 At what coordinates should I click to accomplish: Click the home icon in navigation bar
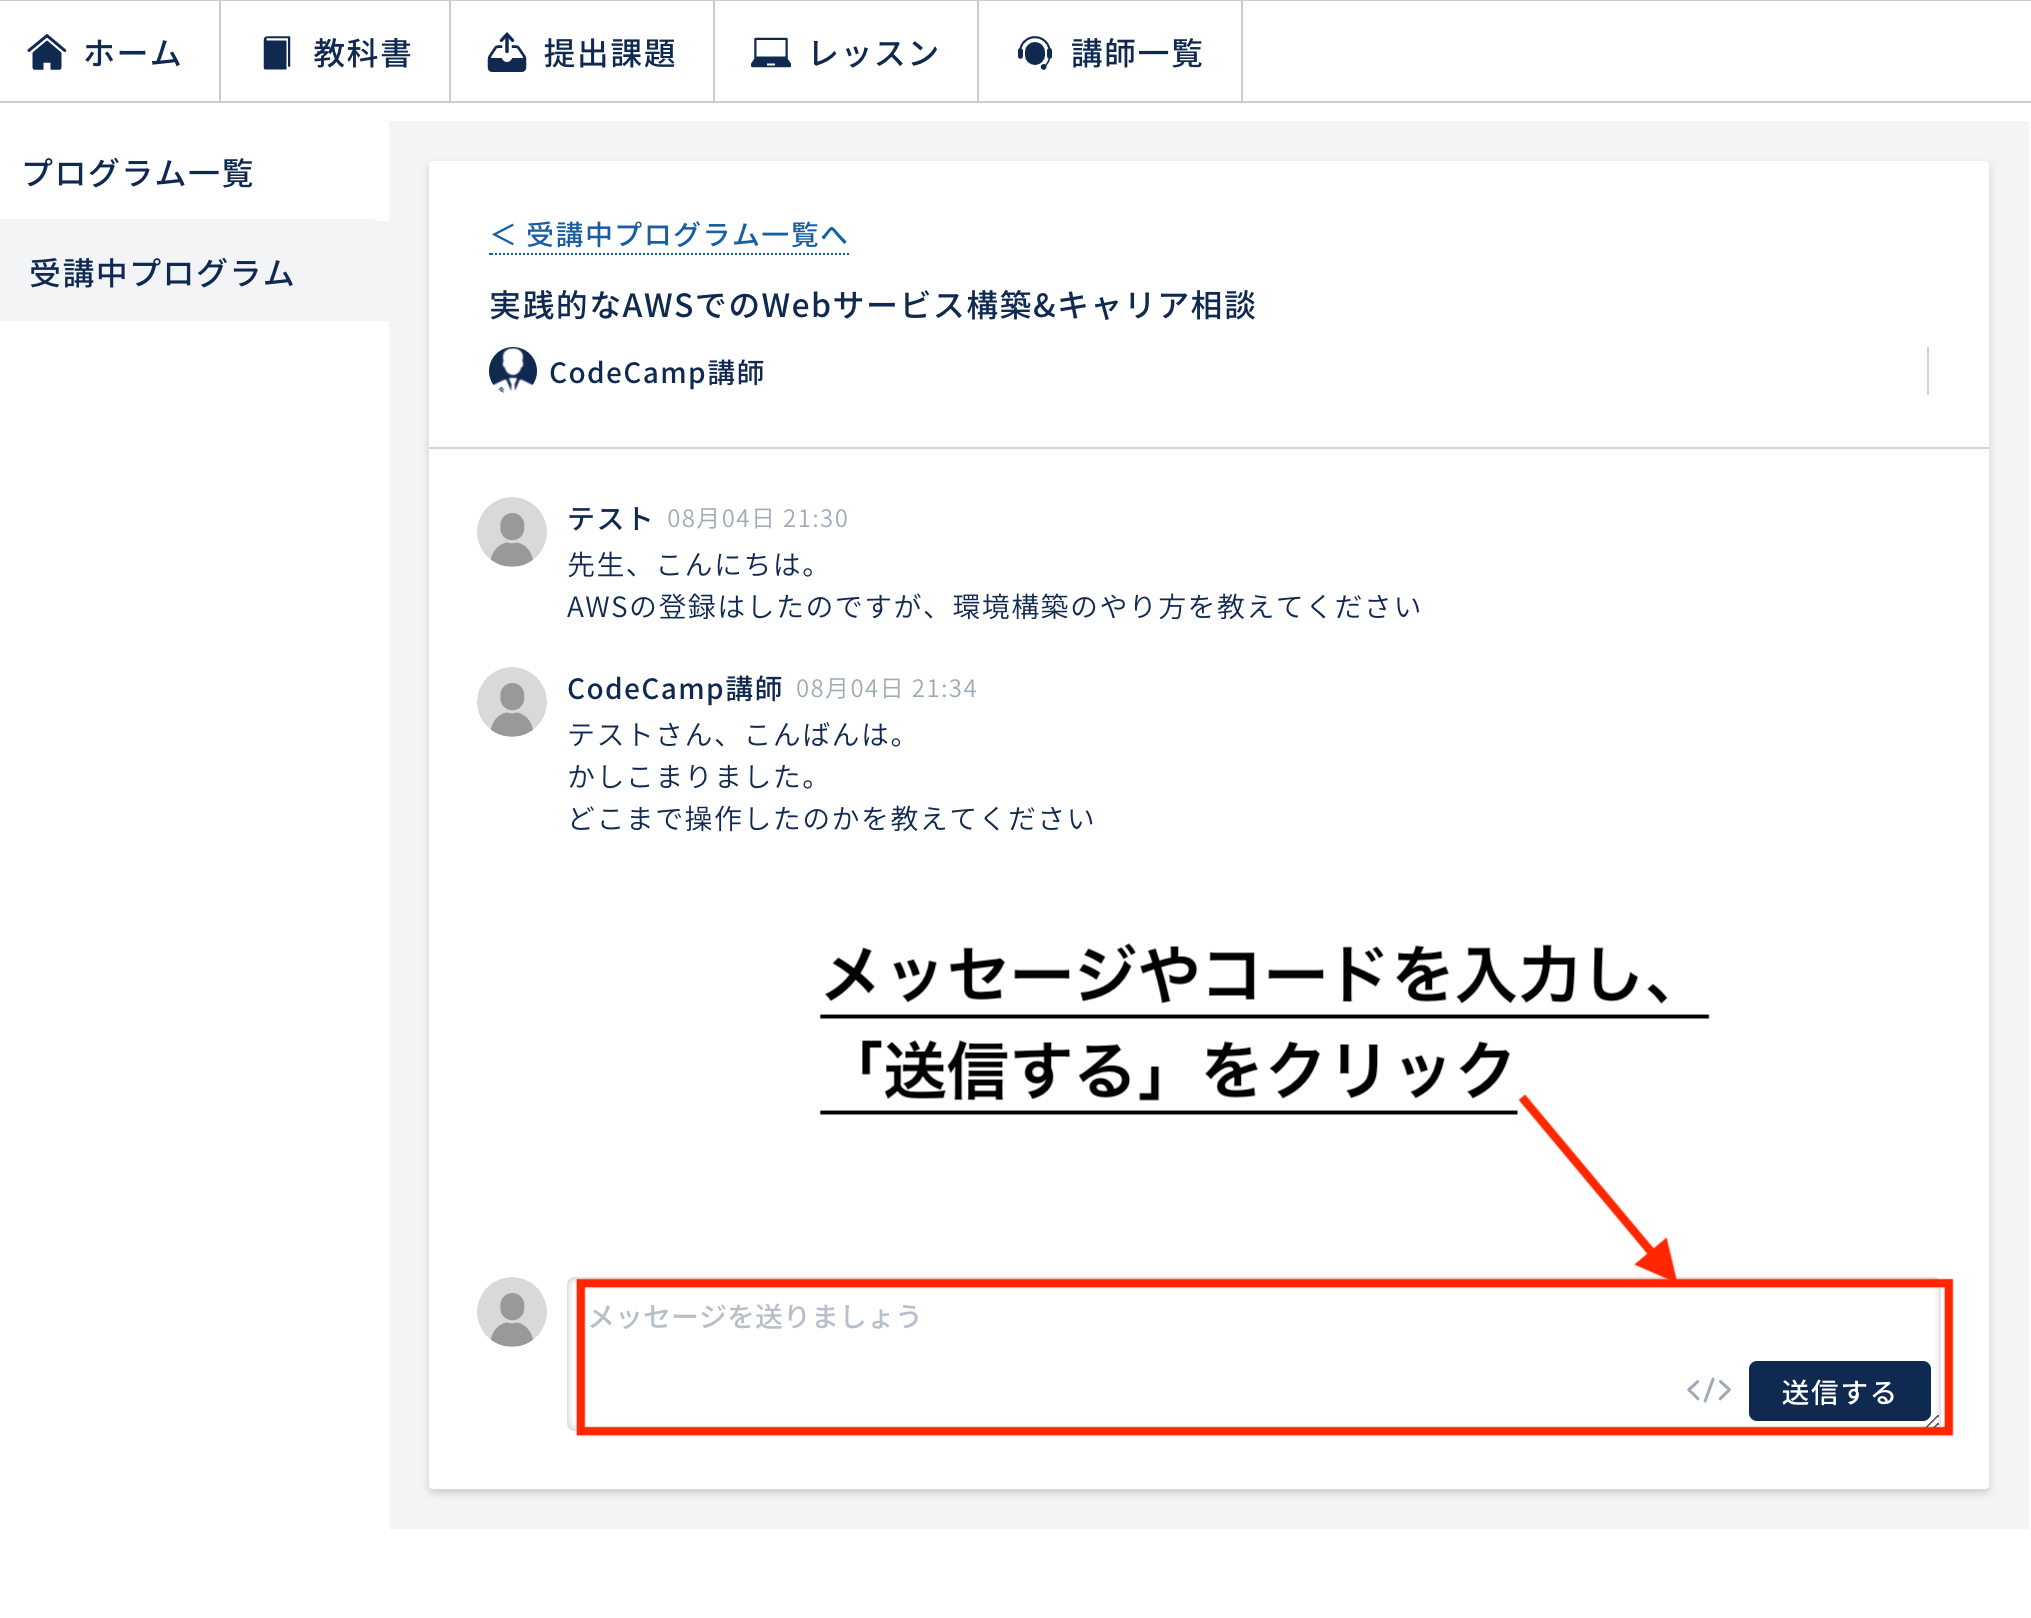coord(47,52)
